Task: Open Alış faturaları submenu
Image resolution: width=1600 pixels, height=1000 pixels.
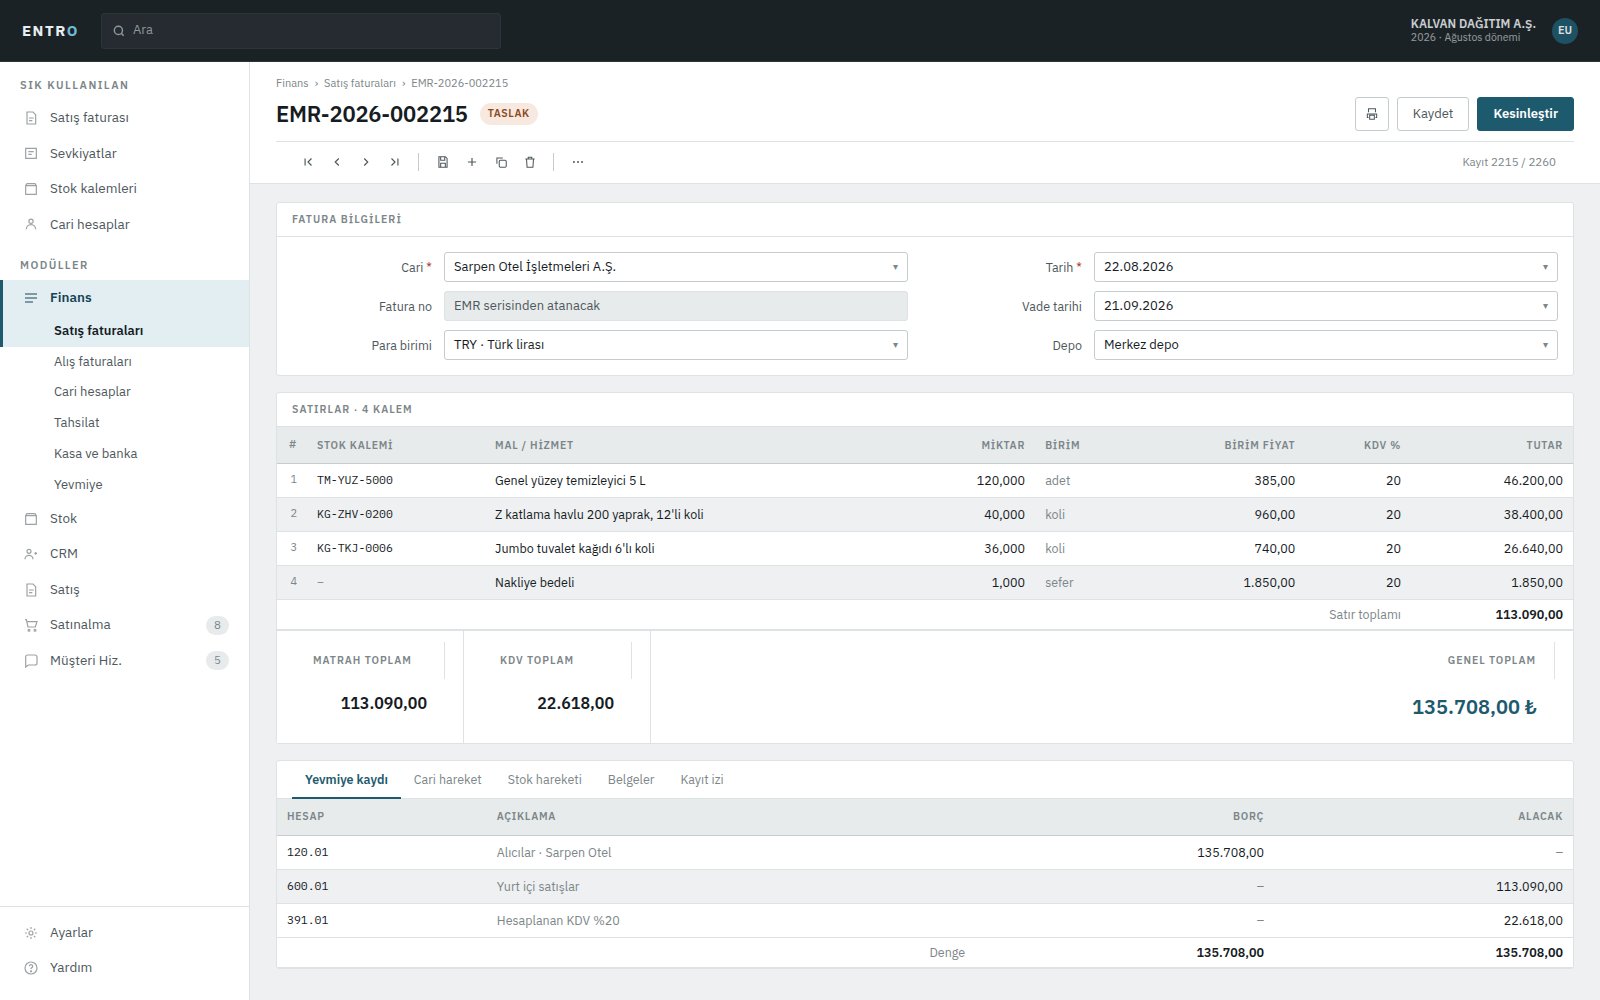Action: [124, 361]
